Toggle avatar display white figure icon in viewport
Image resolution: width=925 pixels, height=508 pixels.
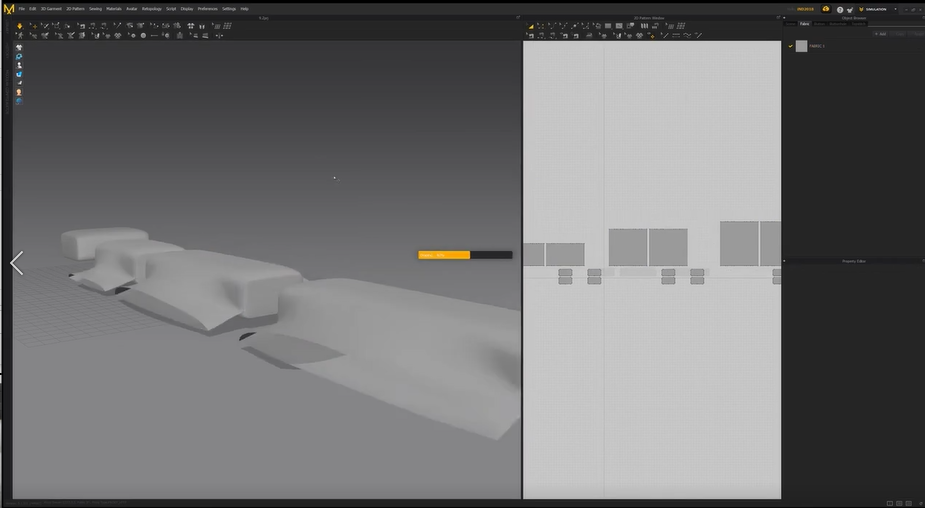point(19,65)
